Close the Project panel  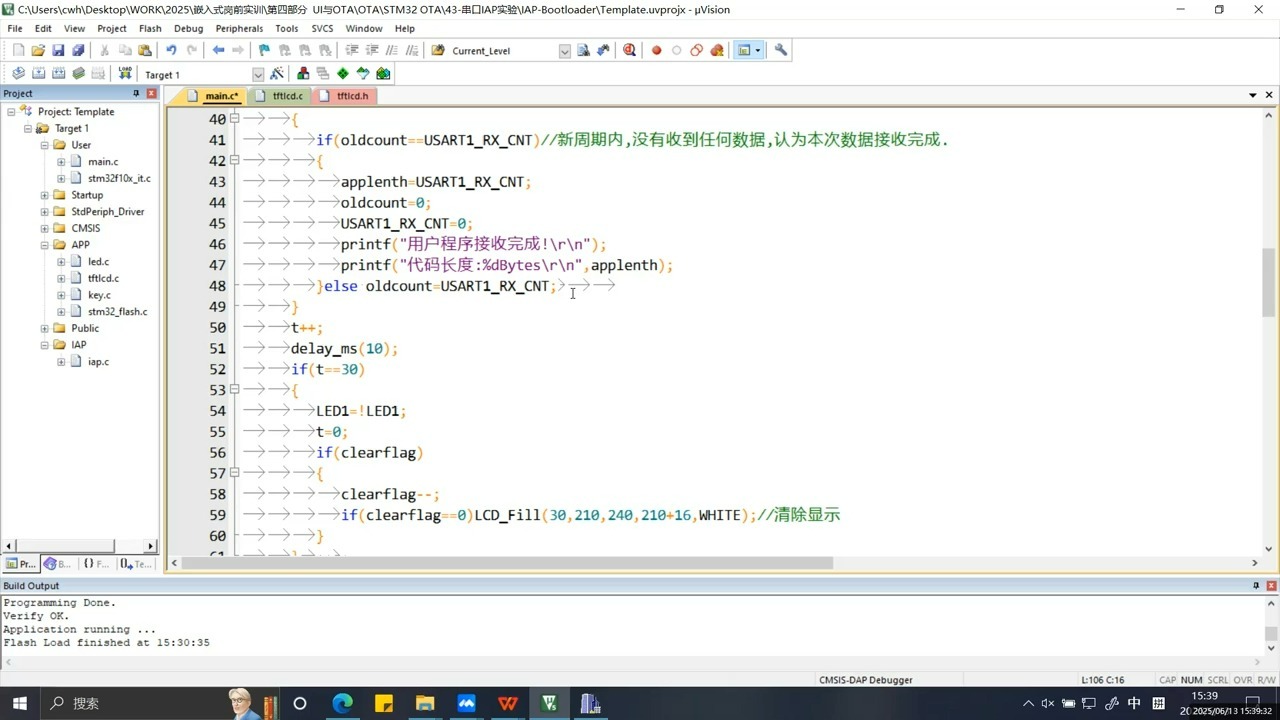coord(151,93)
